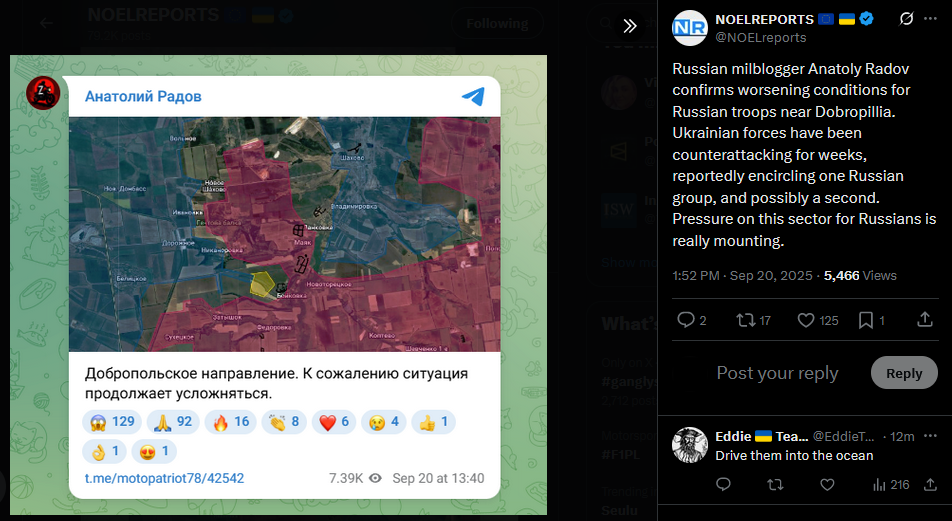The image size is (952, 521).
Task: Click the Анатолий Радов channel name
Action: (143, 97)
